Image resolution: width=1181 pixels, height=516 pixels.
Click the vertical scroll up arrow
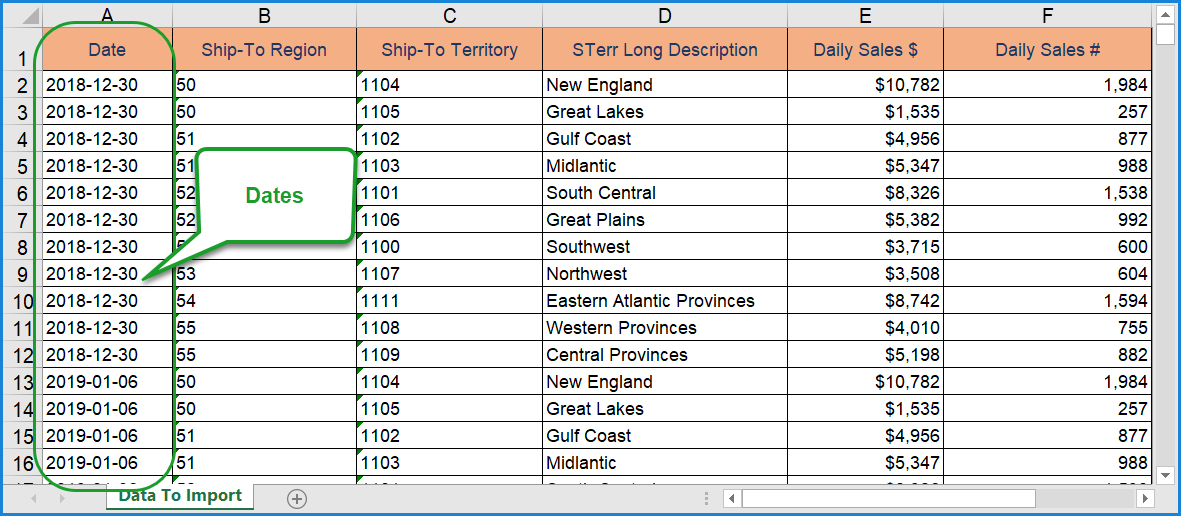click(x=1165, y=14)
